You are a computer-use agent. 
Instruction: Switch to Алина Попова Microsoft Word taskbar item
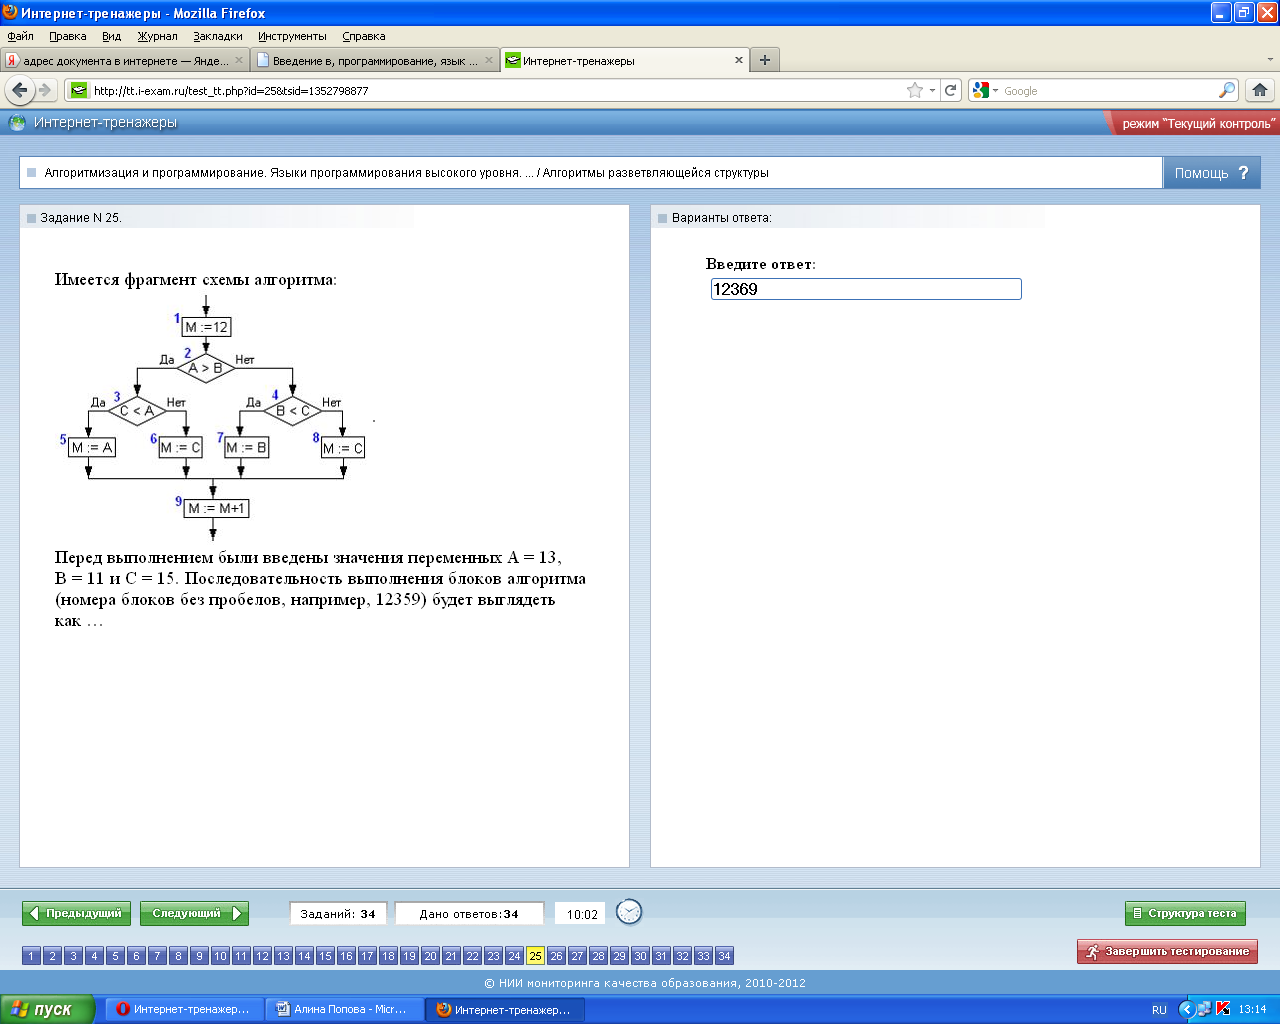(345, 1009)
